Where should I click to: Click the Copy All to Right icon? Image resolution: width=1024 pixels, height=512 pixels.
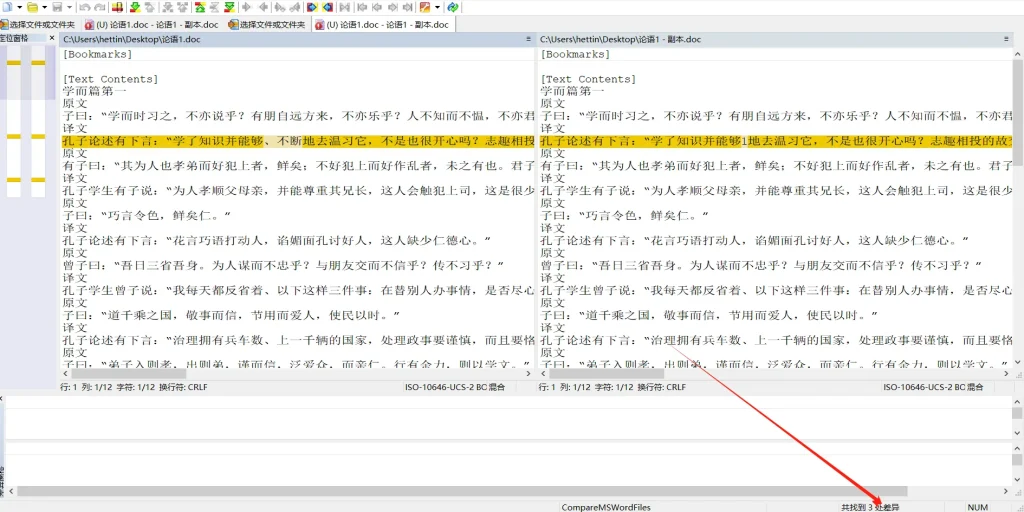click(312, 7)
